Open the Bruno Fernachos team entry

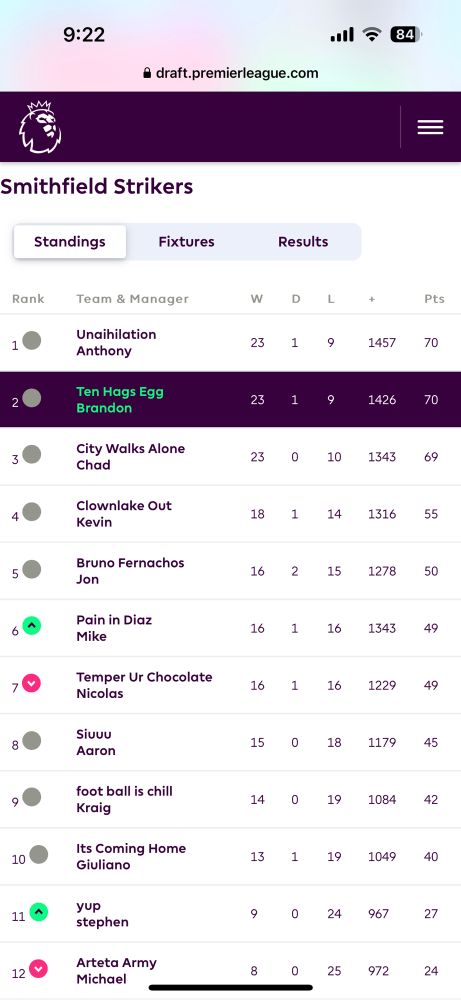pos(230,571)
